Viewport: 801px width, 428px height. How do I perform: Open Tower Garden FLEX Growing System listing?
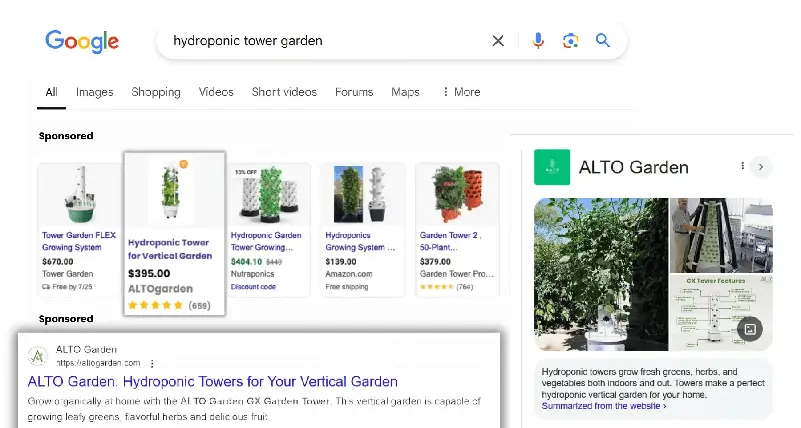79,241
